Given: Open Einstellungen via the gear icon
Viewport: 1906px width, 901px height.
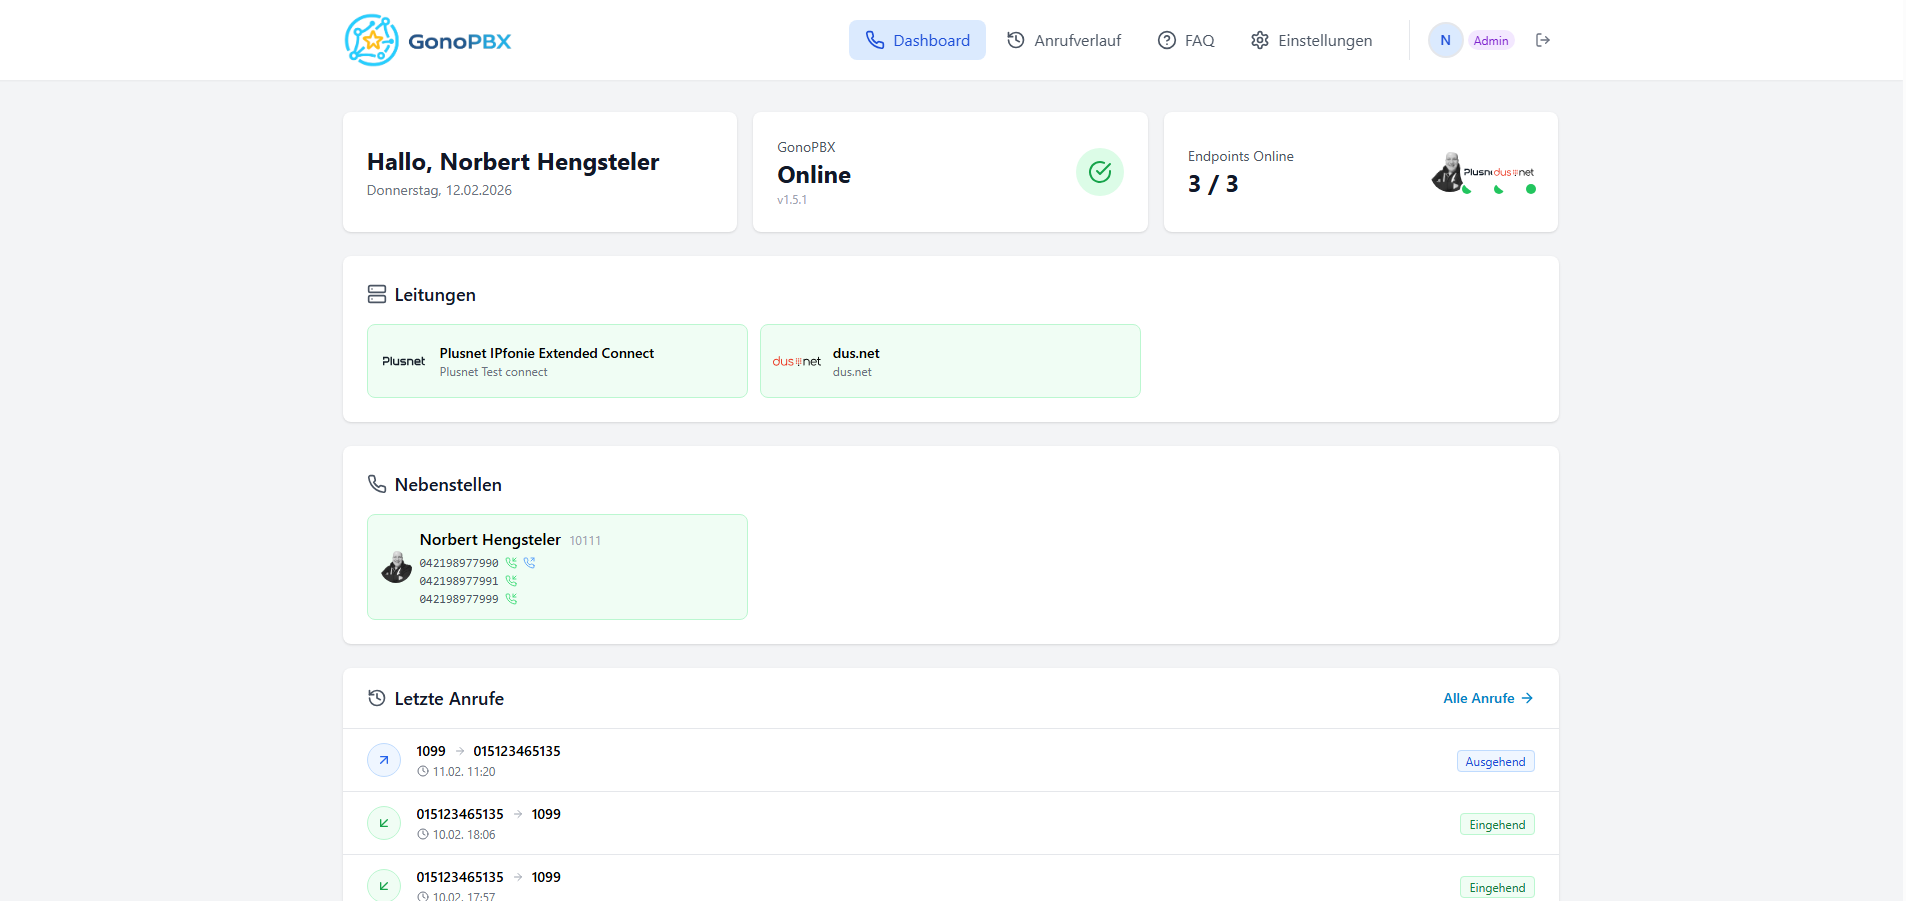Looking at the screenshot, I should (1260, 40).
